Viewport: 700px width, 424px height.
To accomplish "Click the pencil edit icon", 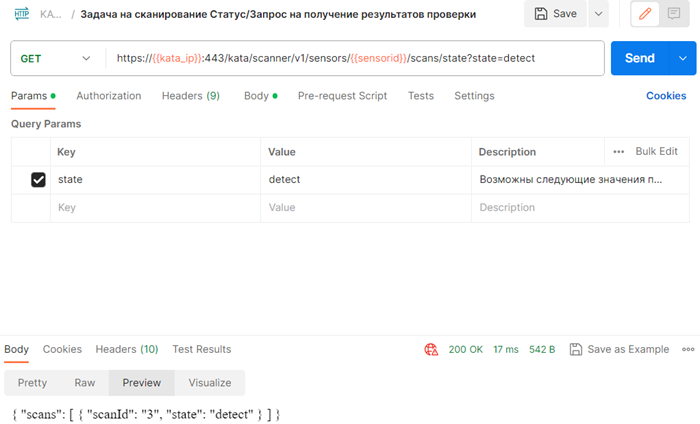I will 645,14.
